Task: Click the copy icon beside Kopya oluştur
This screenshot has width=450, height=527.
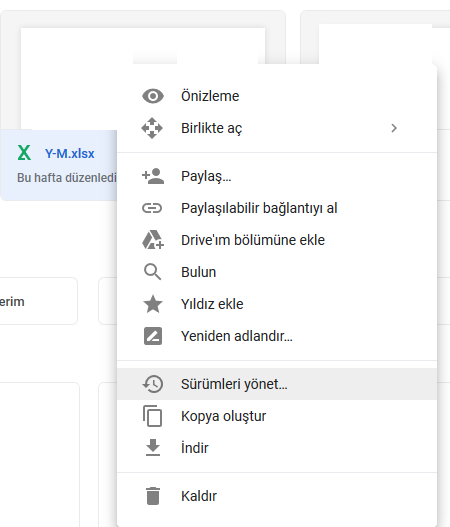Action: [x=152, y=416]
